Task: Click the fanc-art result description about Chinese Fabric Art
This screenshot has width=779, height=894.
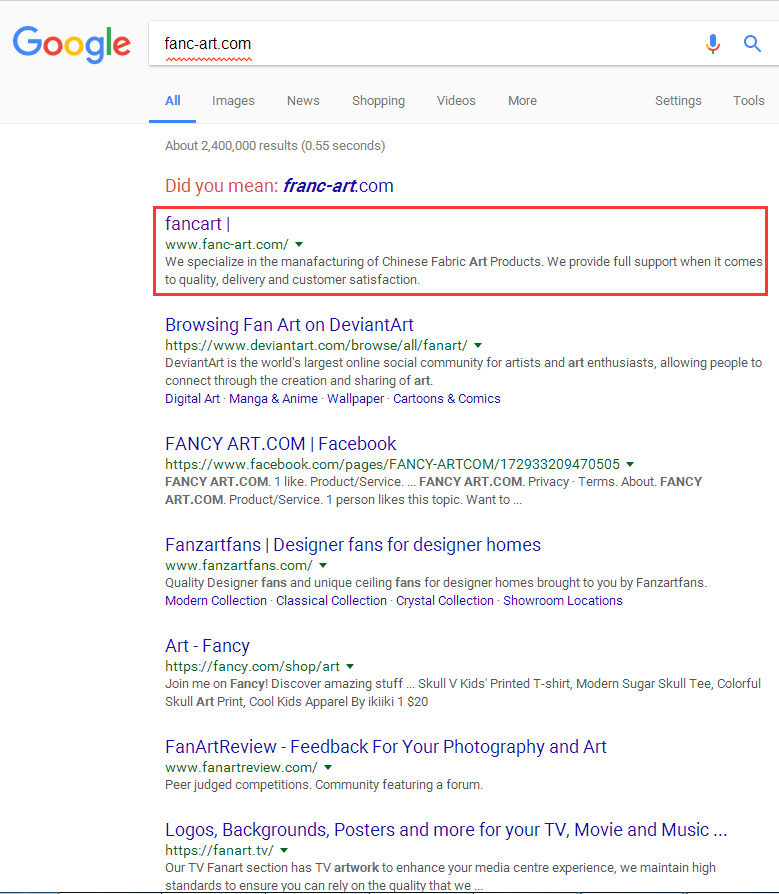Action: coord(464,271)
